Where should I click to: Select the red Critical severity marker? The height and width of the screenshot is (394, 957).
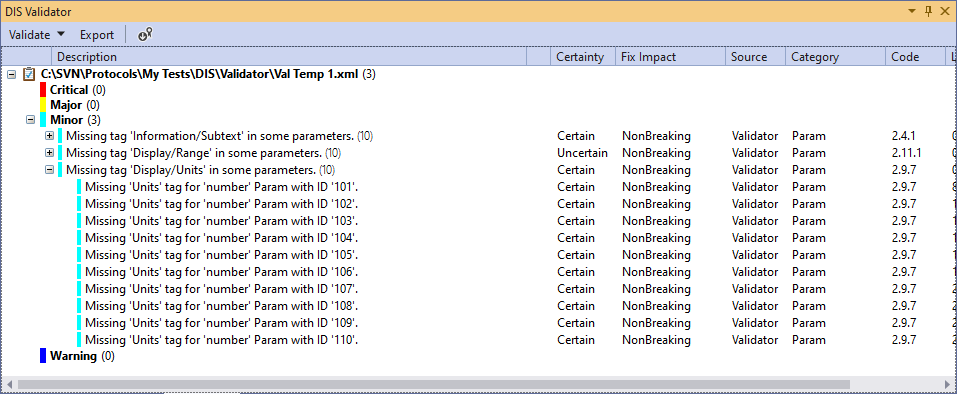pos(43,90)
